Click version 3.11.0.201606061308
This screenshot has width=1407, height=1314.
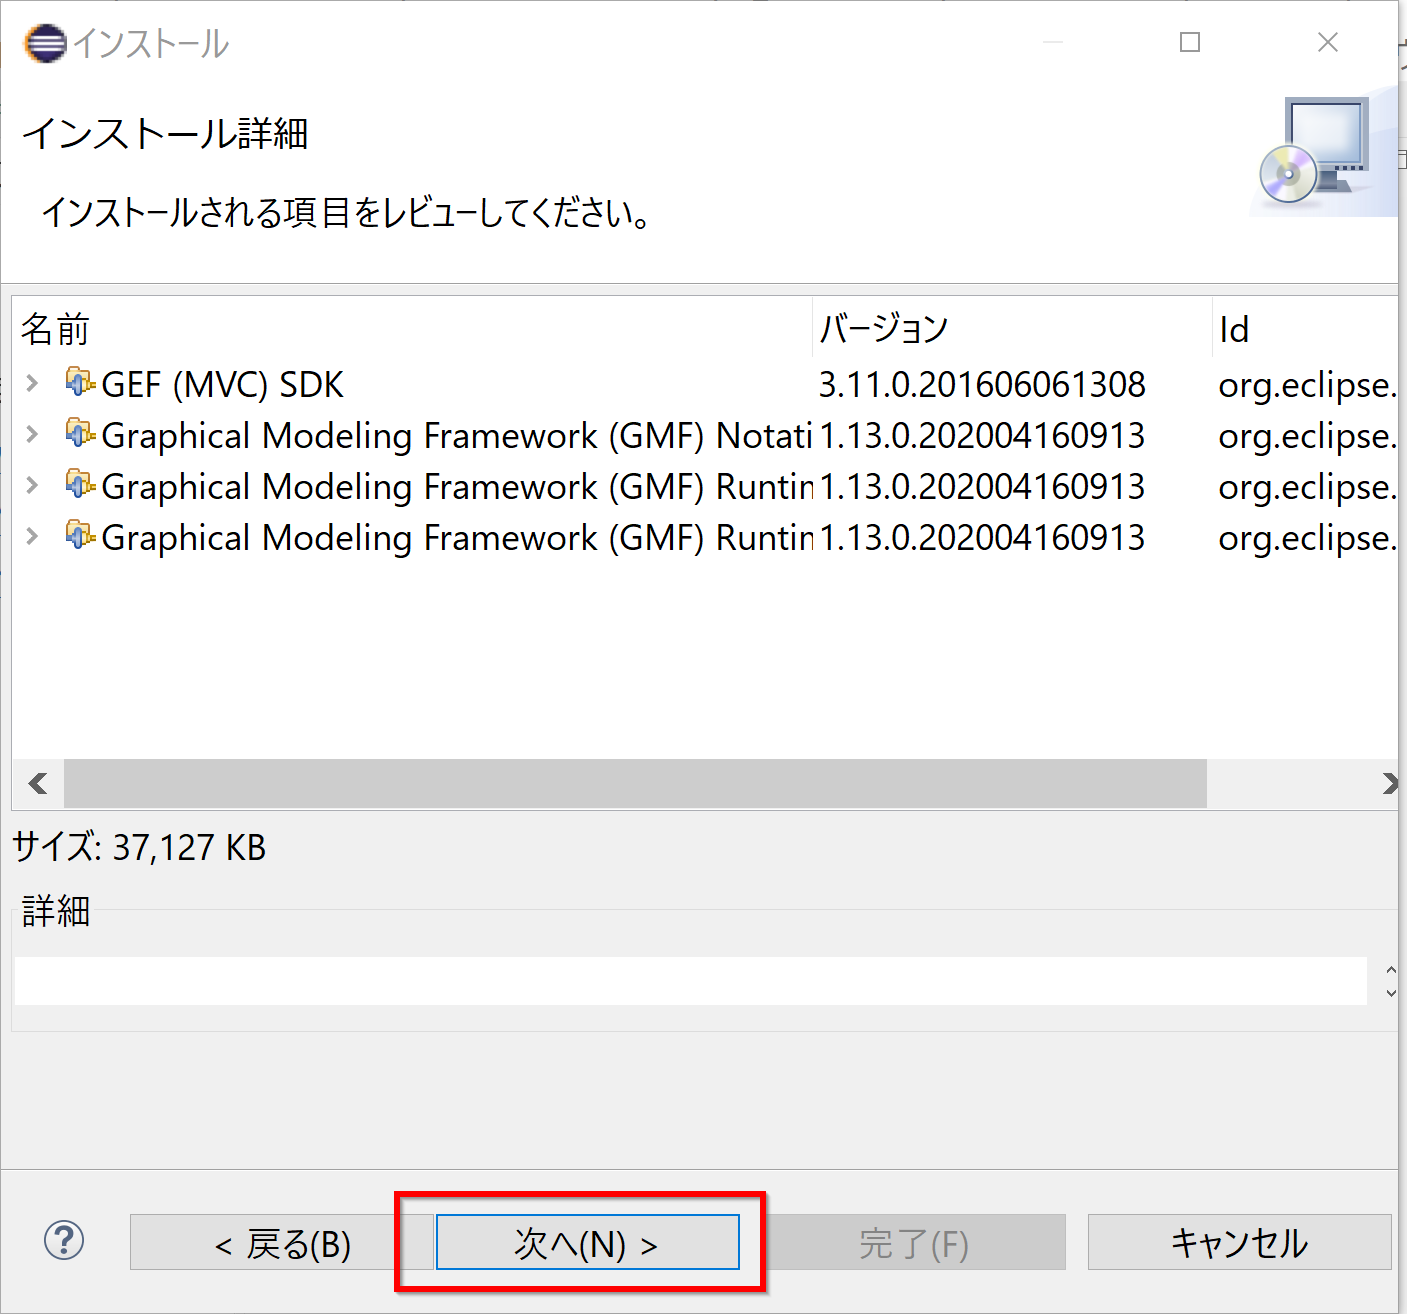click(982, 385)
